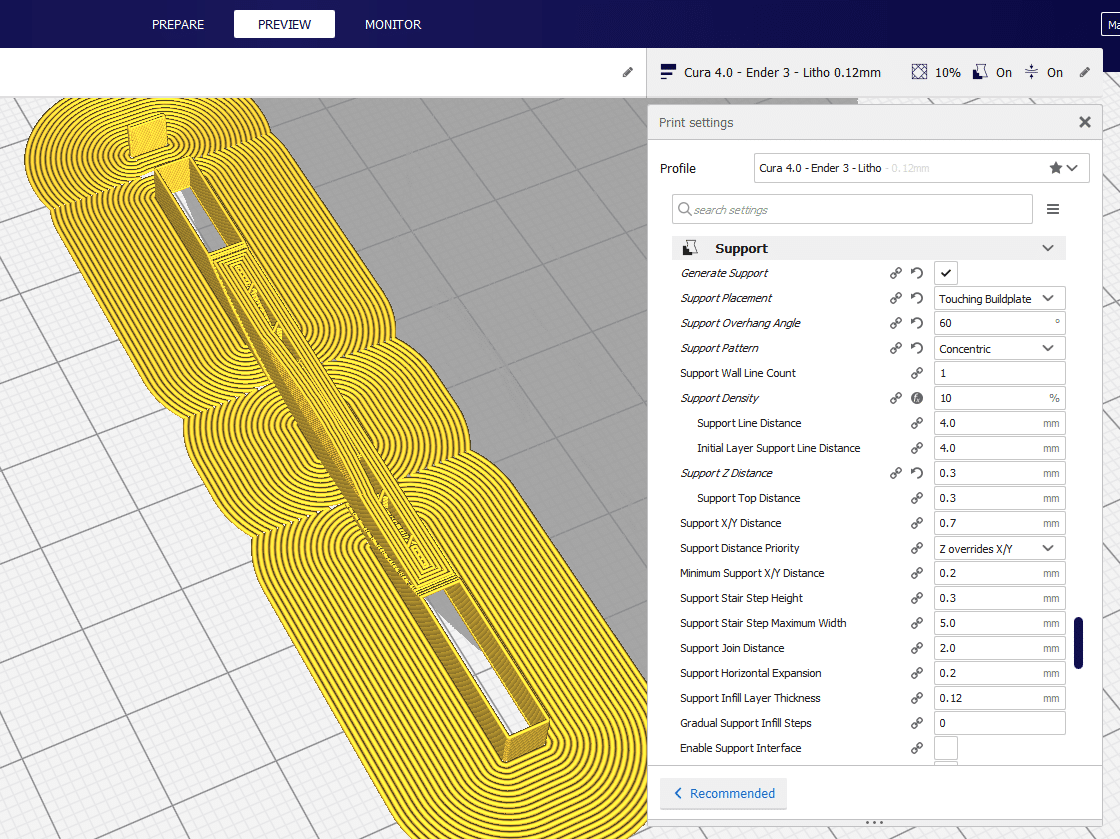Click the settings panel scrollbar thumb
The height and width of the screenshot is (839, 1120).
coord(1079,643)
